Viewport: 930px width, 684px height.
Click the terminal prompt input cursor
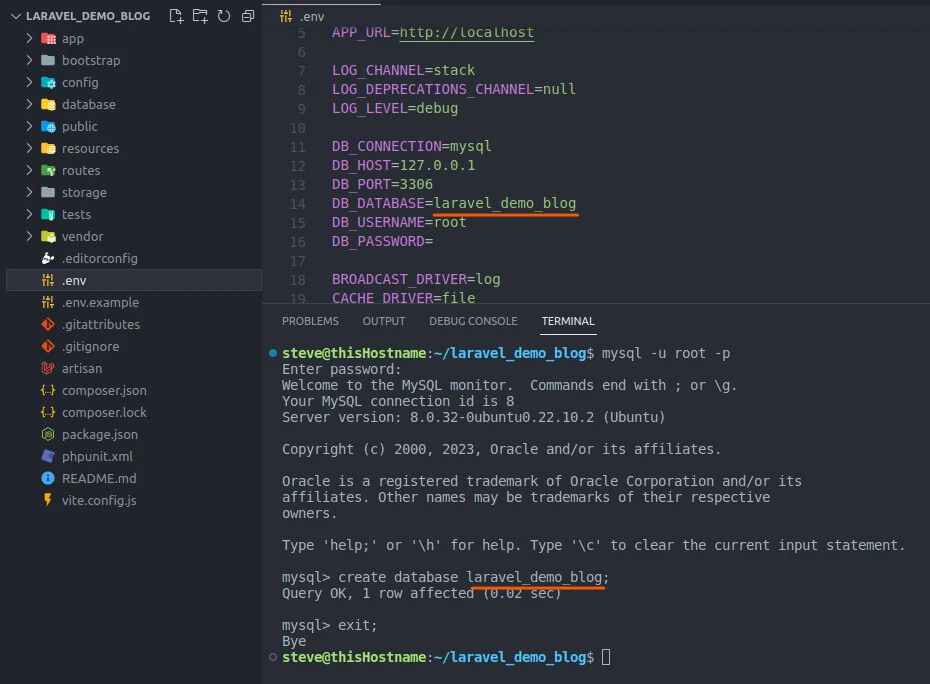click(606, 657)
